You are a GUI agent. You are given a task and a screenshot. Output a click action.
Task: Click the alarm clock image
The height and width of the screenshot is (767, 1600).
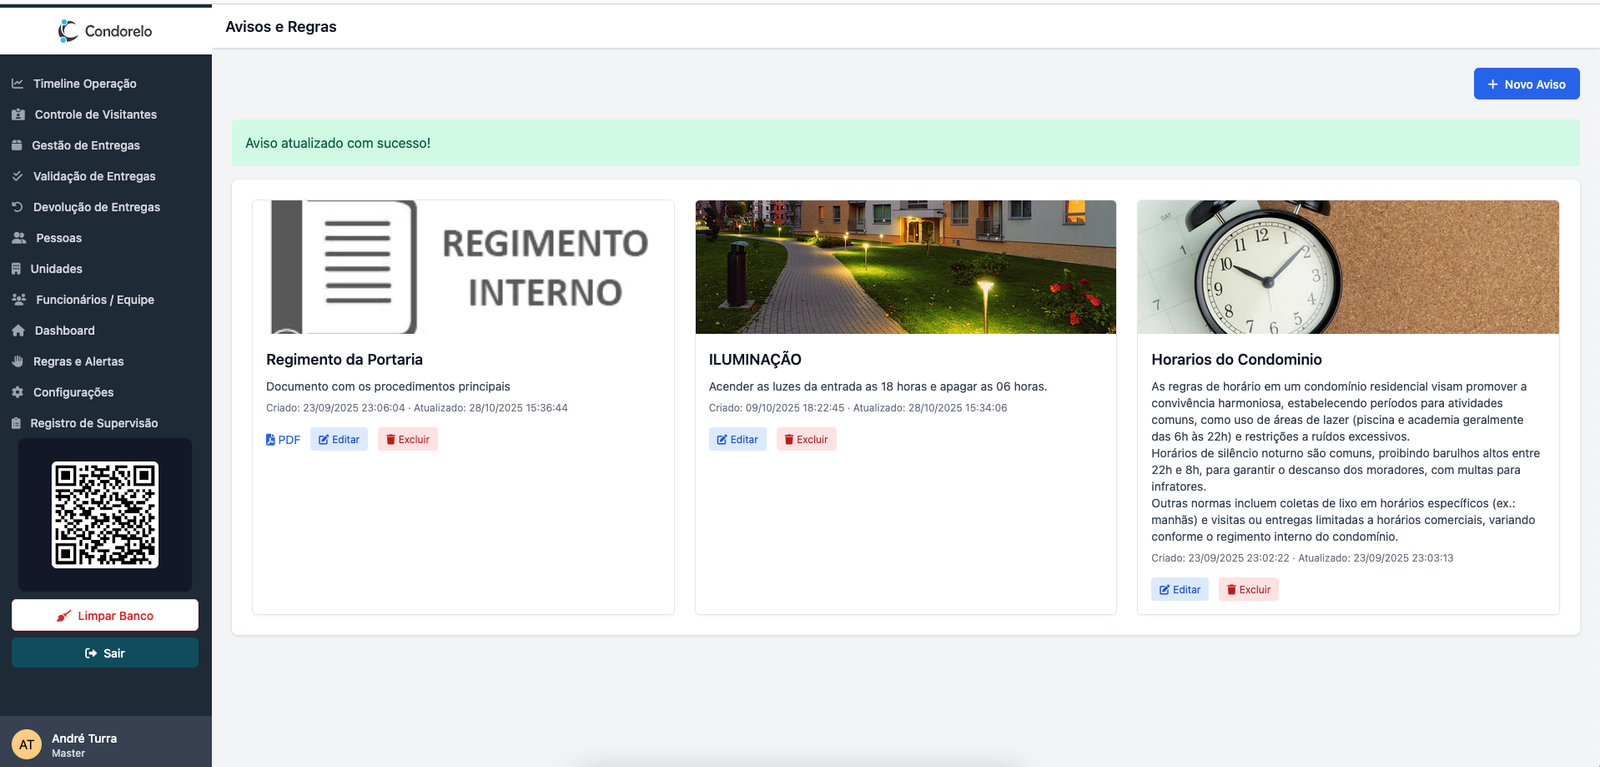(x=1348, y=267)
